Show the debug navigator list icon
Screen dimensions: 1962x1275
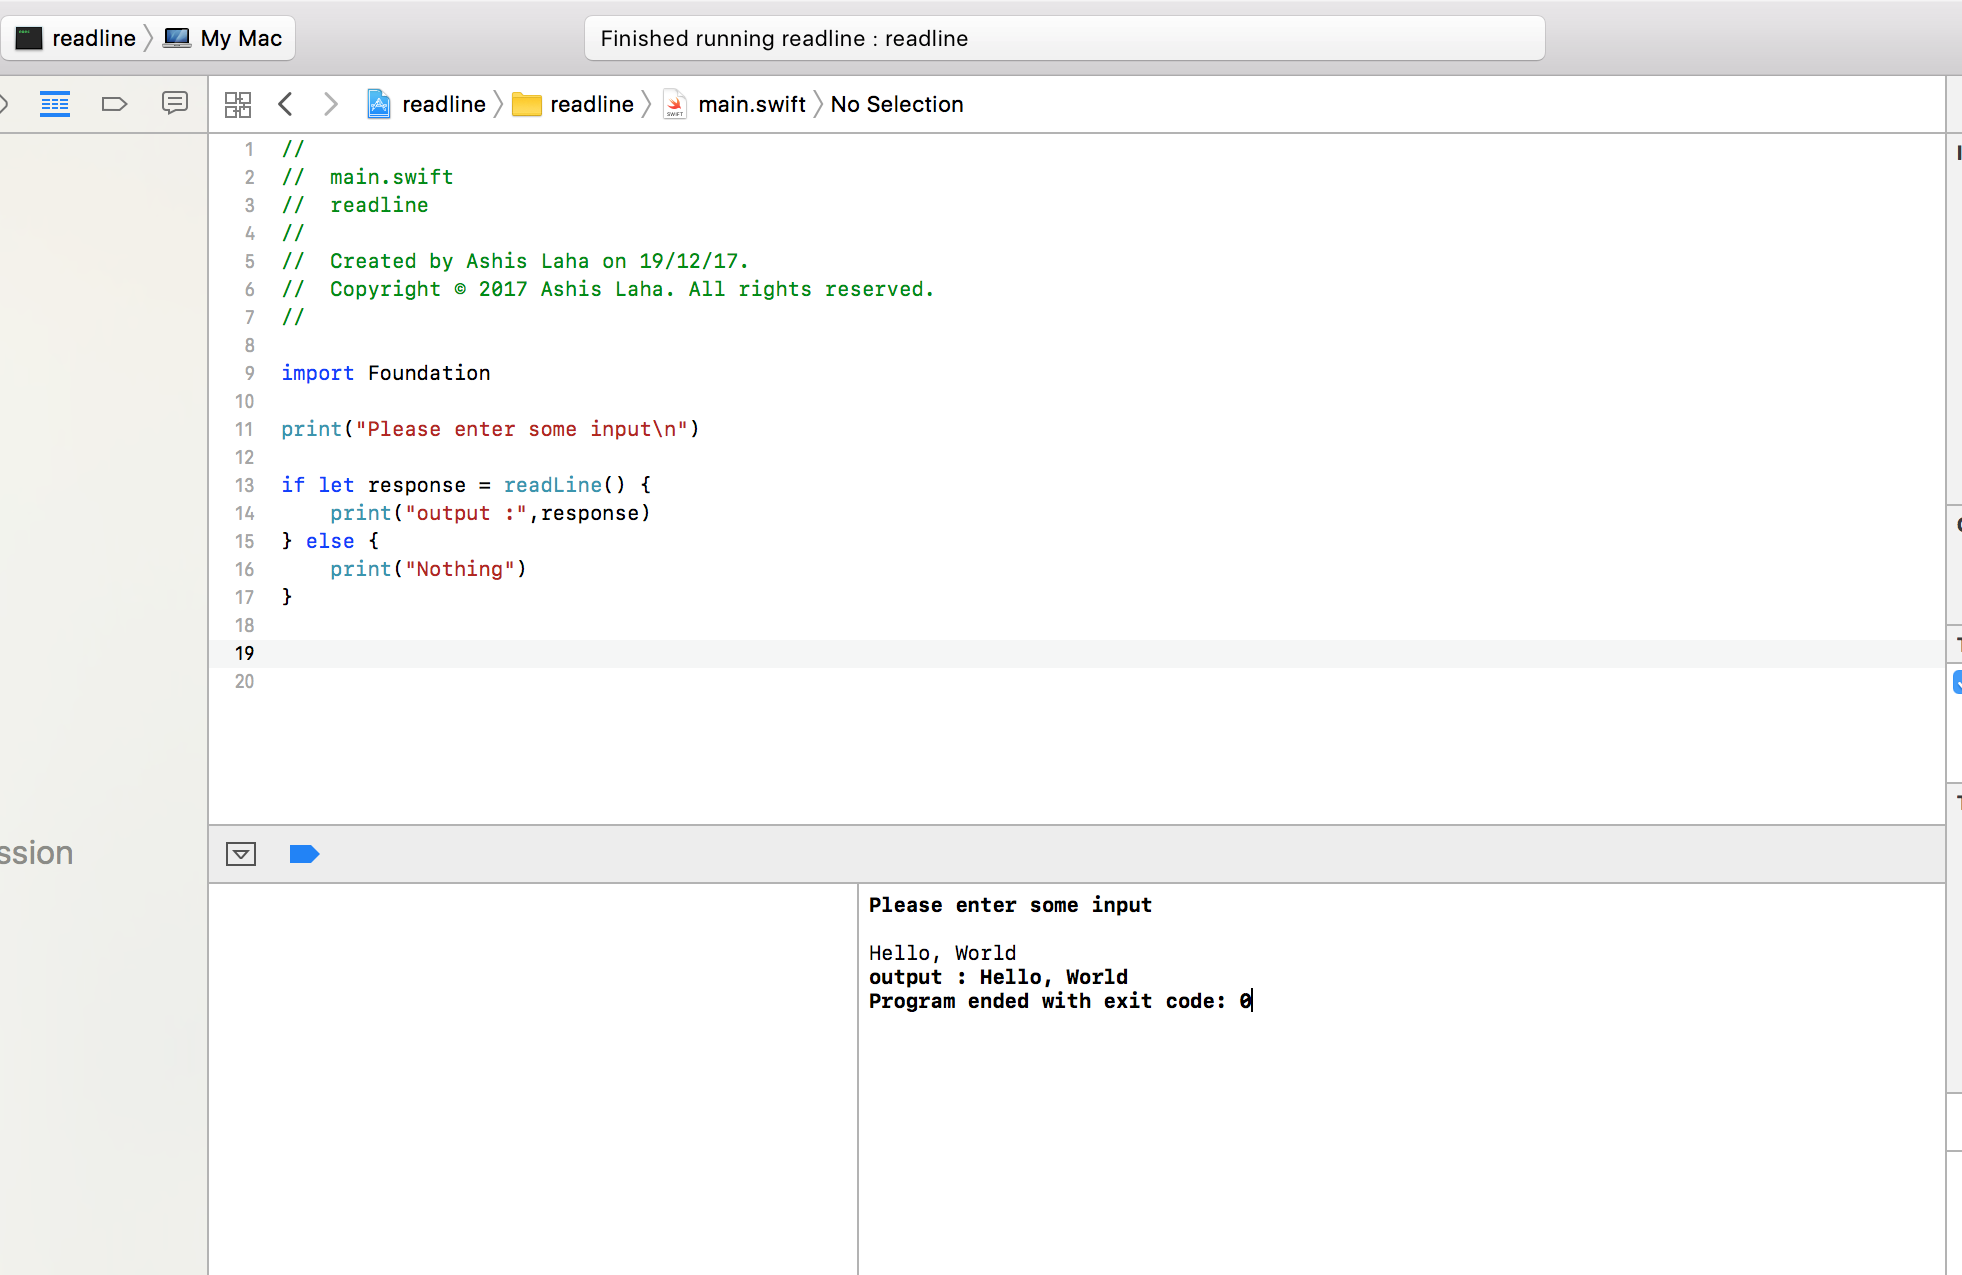55,104
